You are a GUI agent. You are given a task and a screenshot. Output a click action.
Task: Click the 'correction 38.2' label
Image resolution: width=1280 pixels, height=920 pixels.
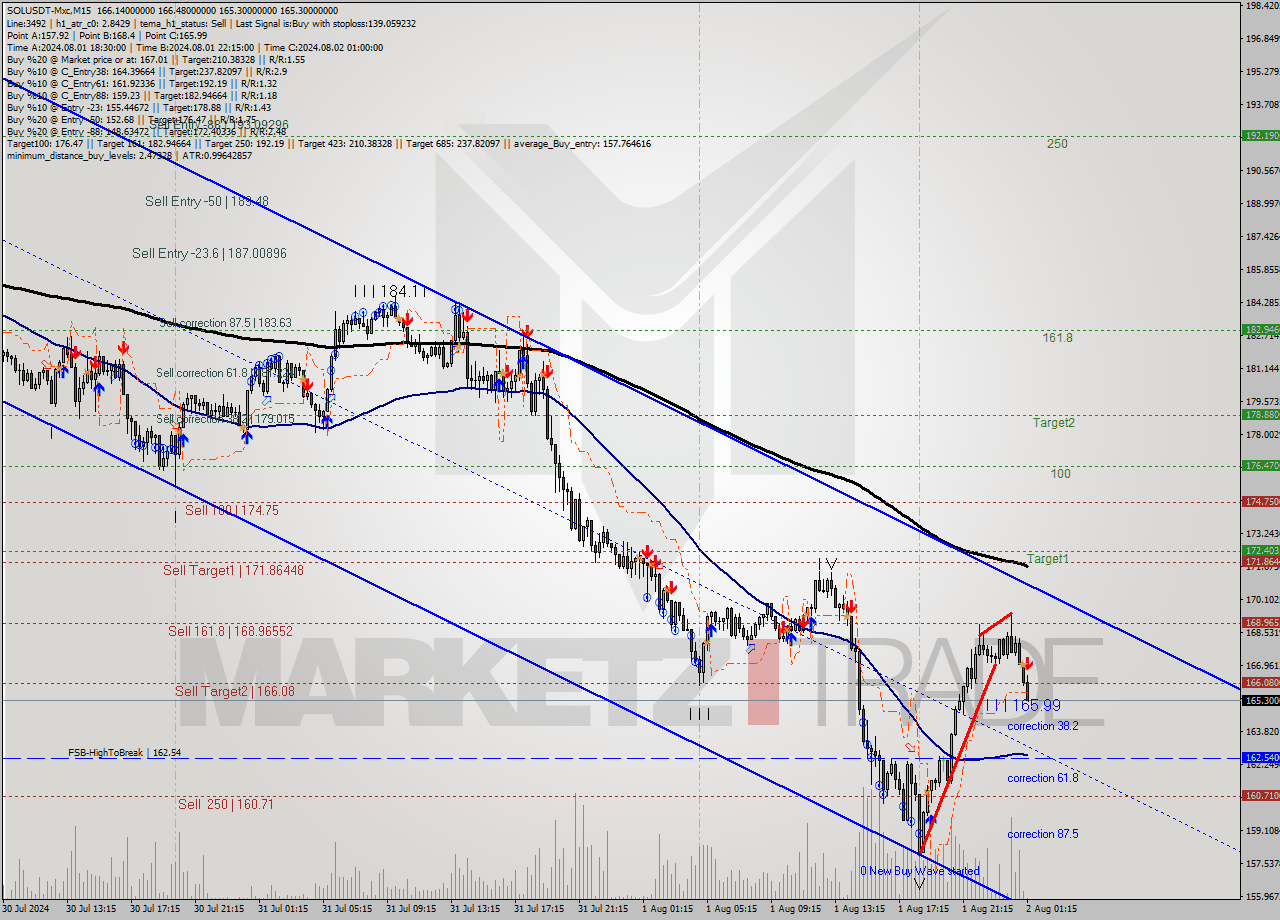(1043, 726)
